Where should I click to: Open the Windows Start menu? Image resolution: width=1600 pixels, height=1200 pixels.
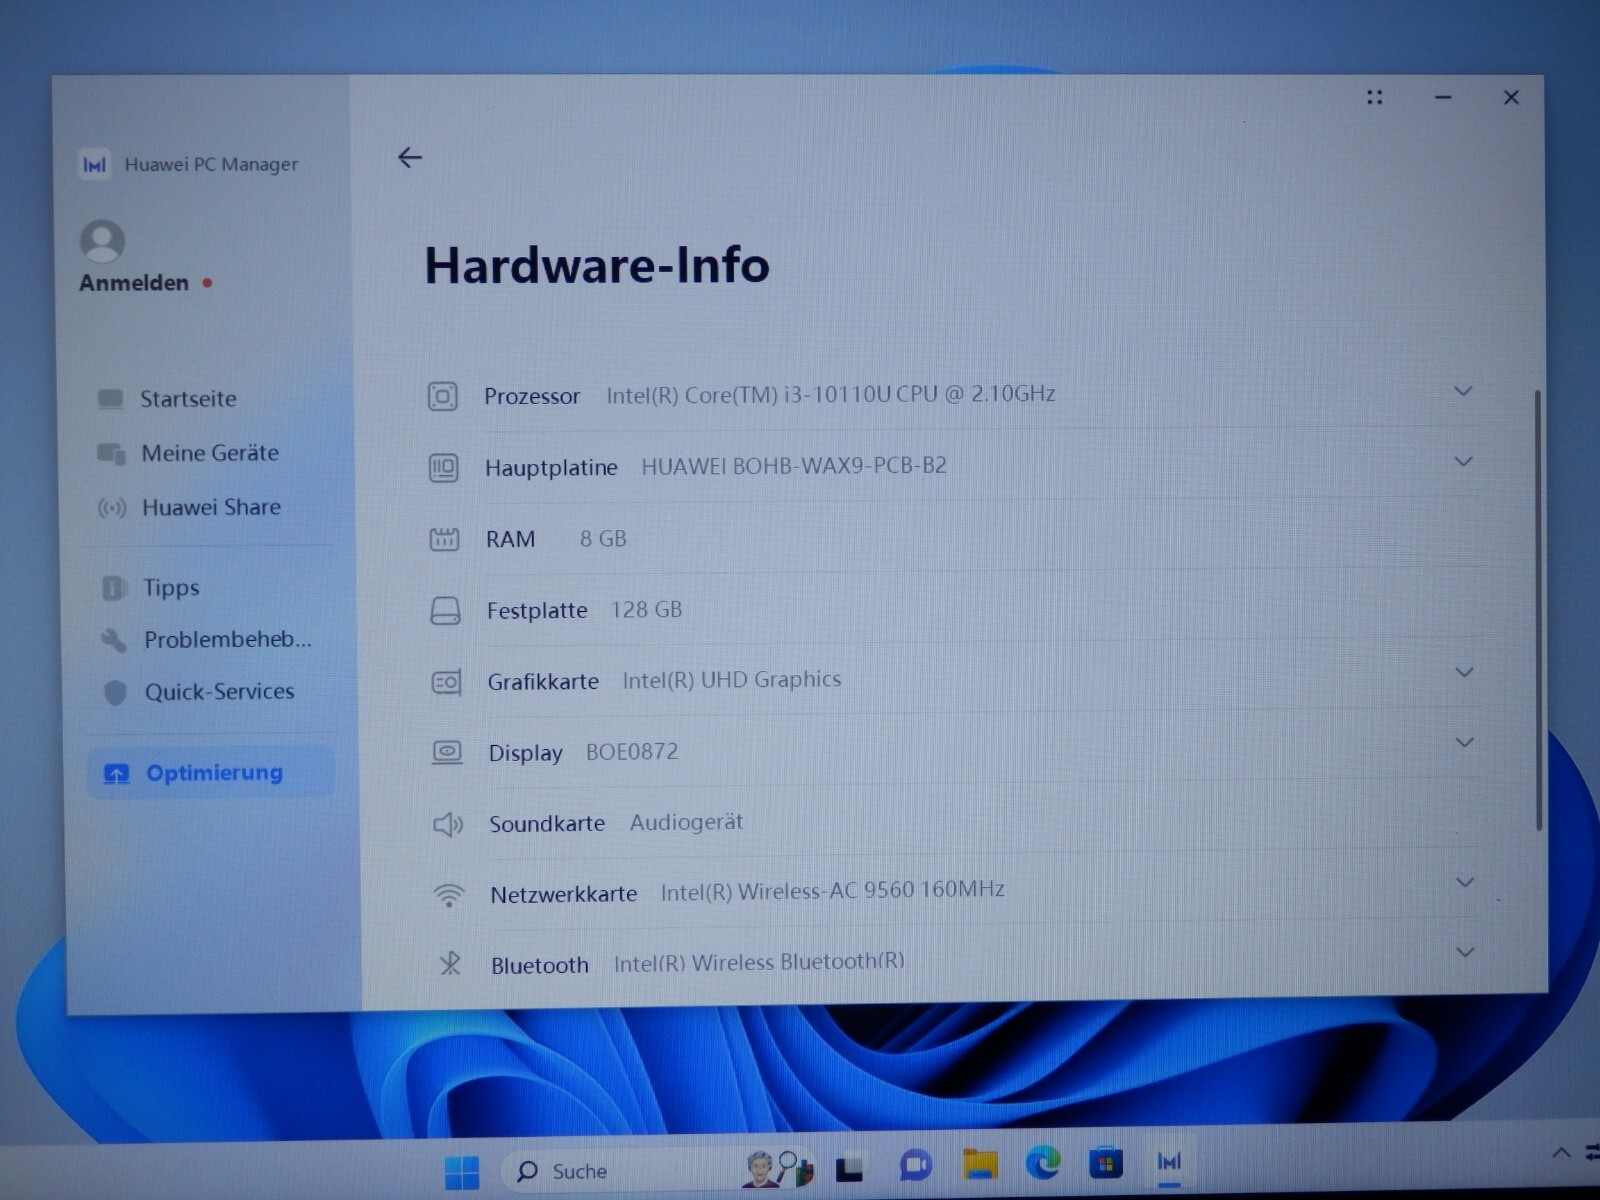coord(461,1172)
